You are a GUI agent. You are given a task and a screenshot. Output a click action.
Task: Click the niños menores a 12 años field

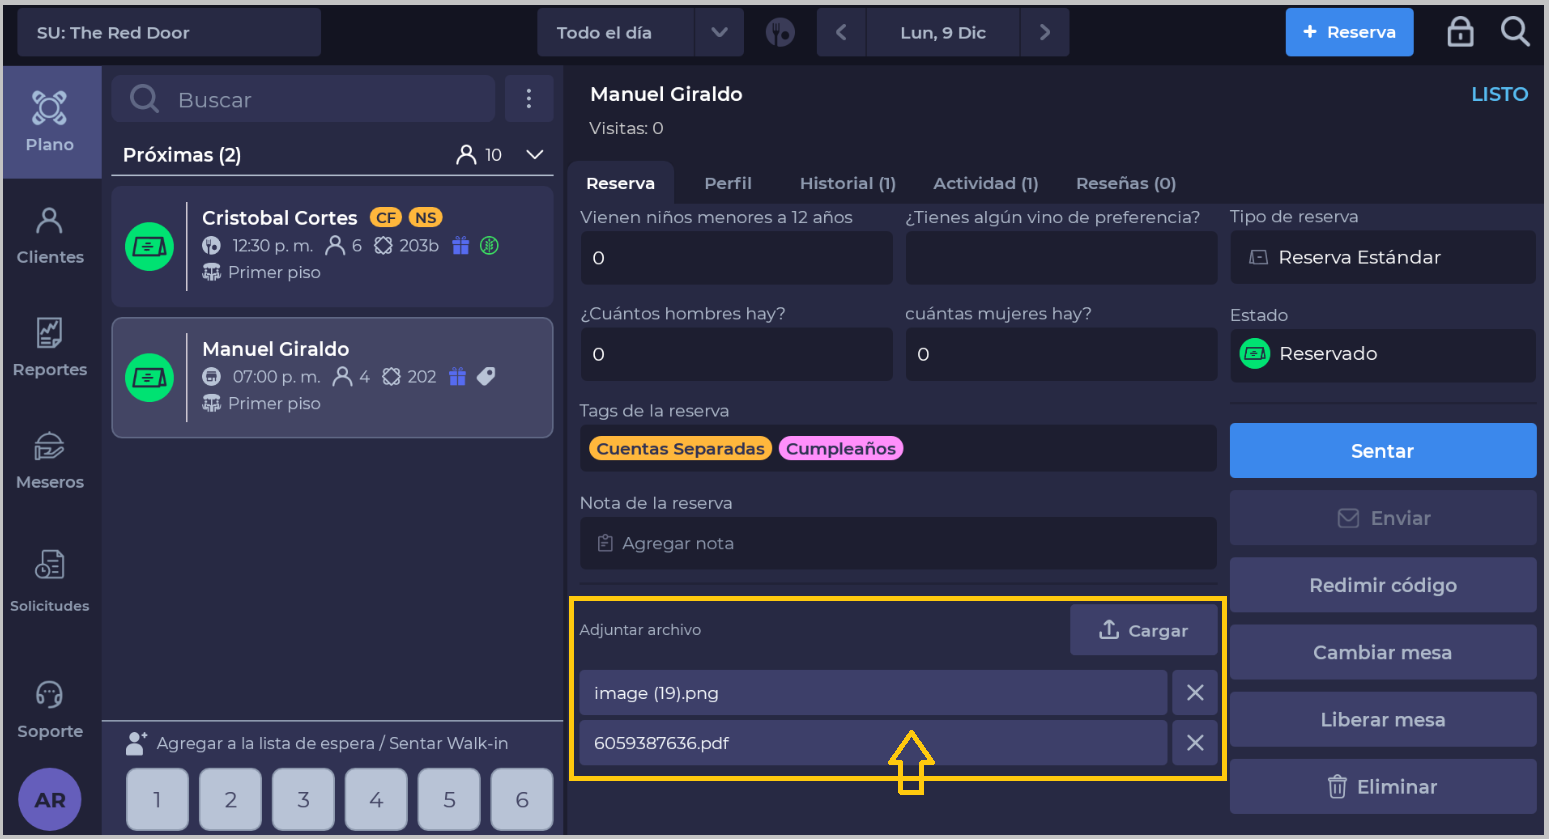click(736, 258)
